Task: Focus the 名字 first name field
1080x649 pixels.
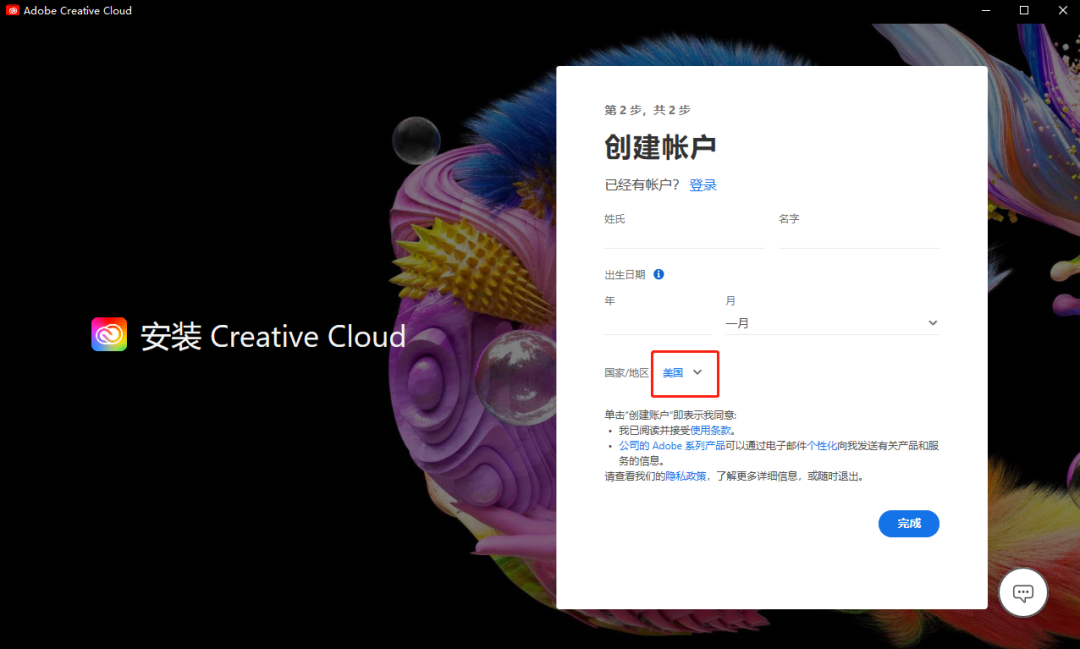Action: click(858, 237)
